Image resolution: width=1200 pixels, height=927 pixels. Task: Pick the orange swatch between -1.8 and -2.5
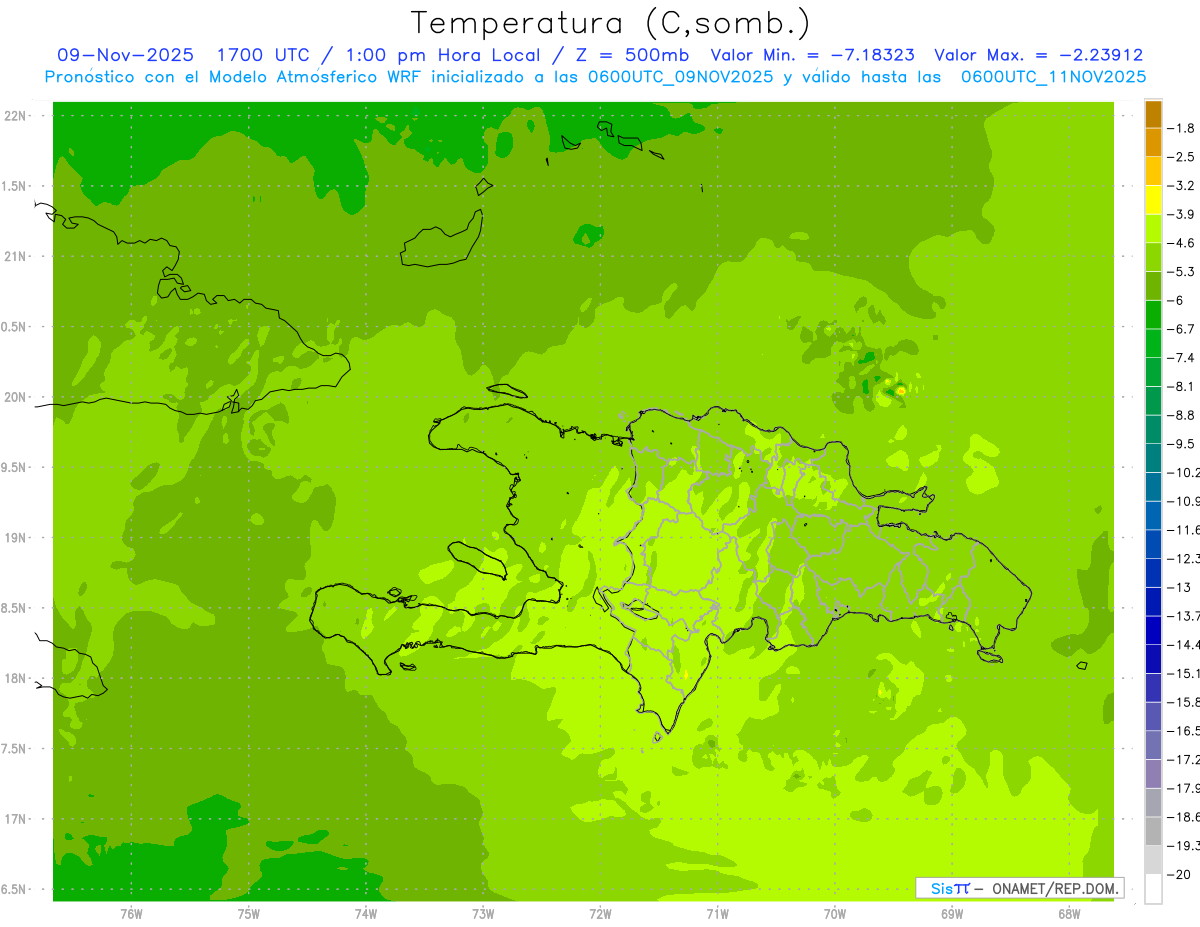click(x=1153, y=143)
